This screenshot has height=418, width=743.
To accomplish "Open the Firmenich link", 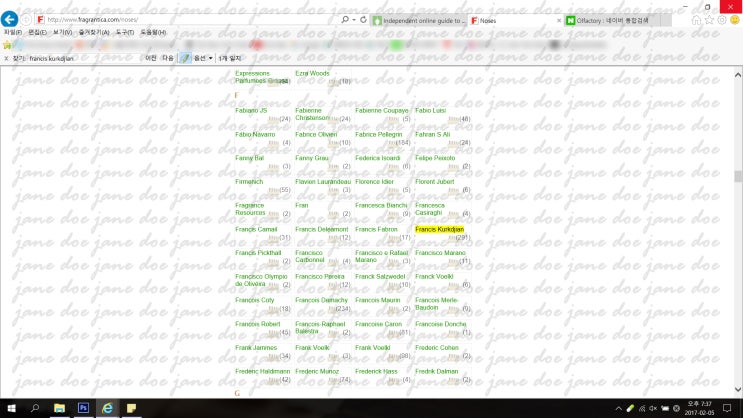I will pos(249,182).
